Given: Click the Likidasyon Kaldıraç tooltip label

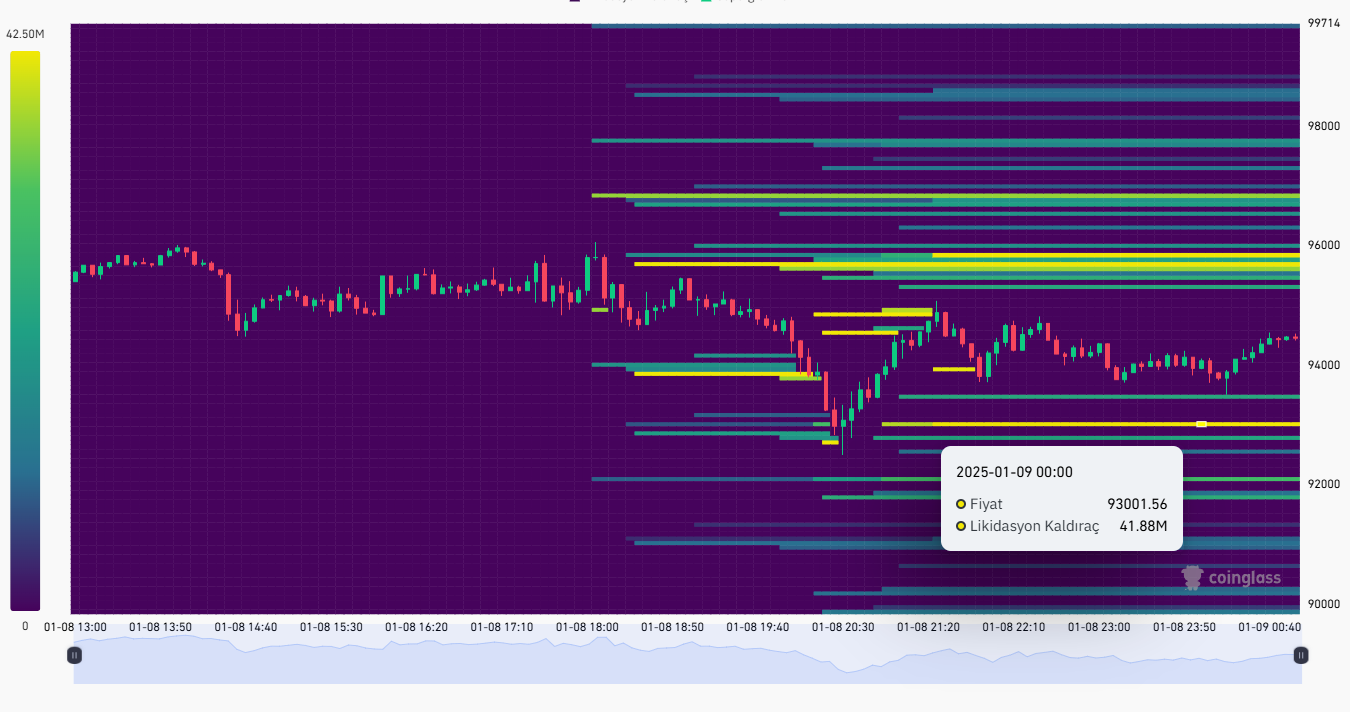Looking at the screenshot, I should pos(1034,526).
